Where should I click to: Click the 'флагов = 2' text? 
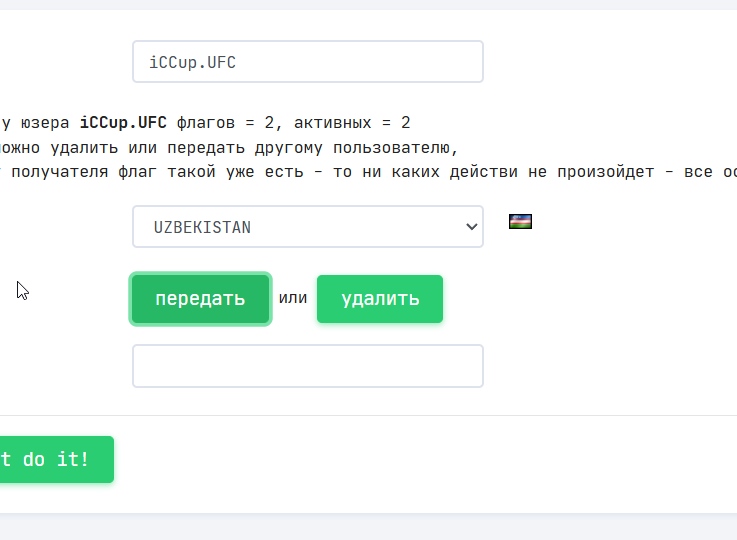pyautogui.click(x=225, y=123)
